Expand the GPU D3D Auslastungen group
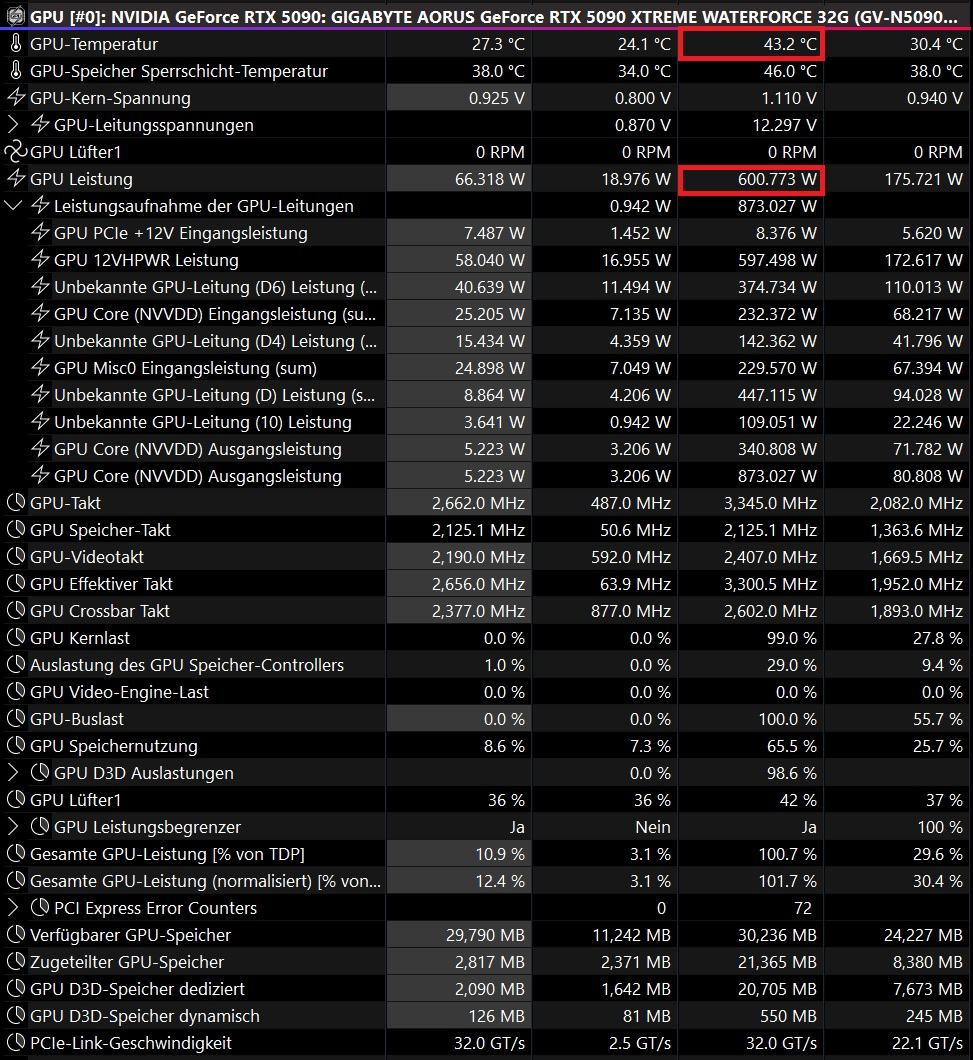This screenshot has width=973, height=1060. 13,773
